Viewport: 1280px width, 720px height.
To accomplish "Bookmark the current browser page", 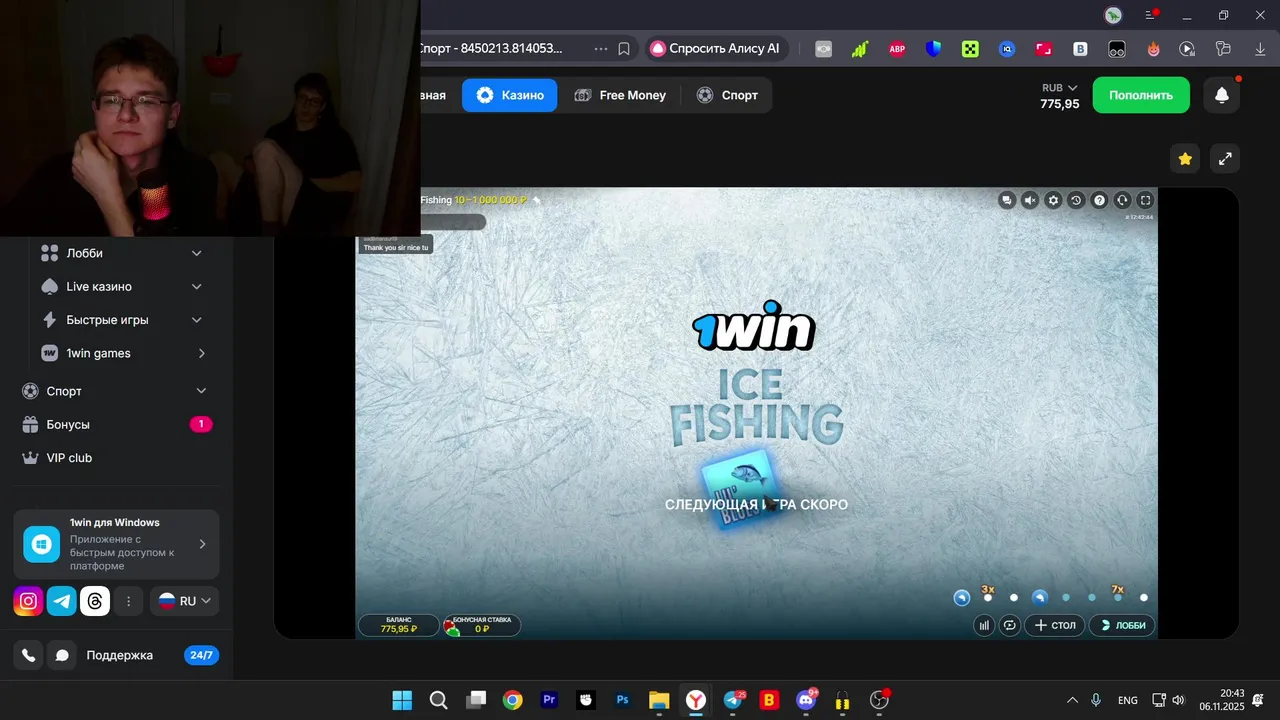I will tap(624, 48).
